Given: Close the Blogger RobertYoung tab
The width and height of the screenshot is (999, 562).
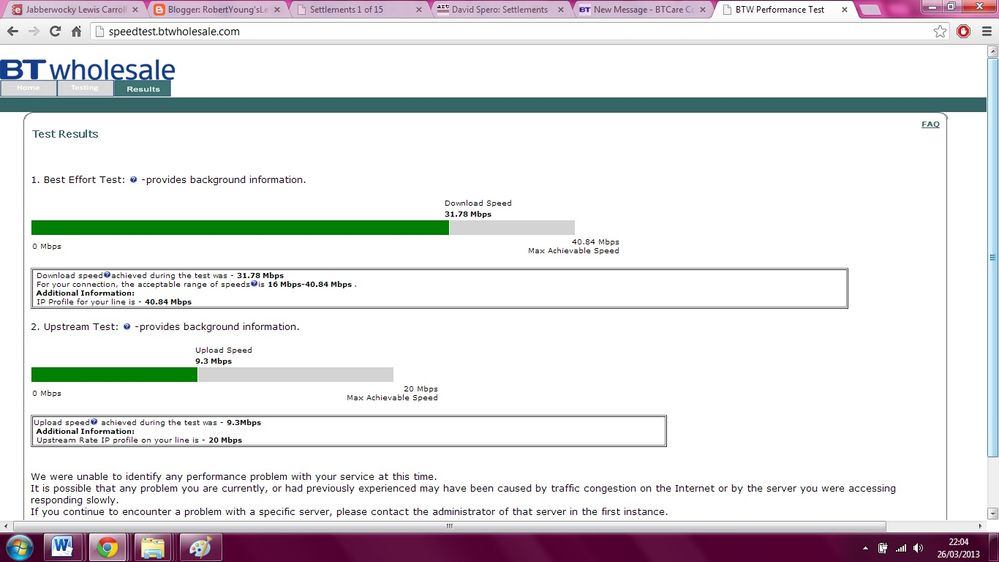Looking at the screenshot, I should (277, 10).
